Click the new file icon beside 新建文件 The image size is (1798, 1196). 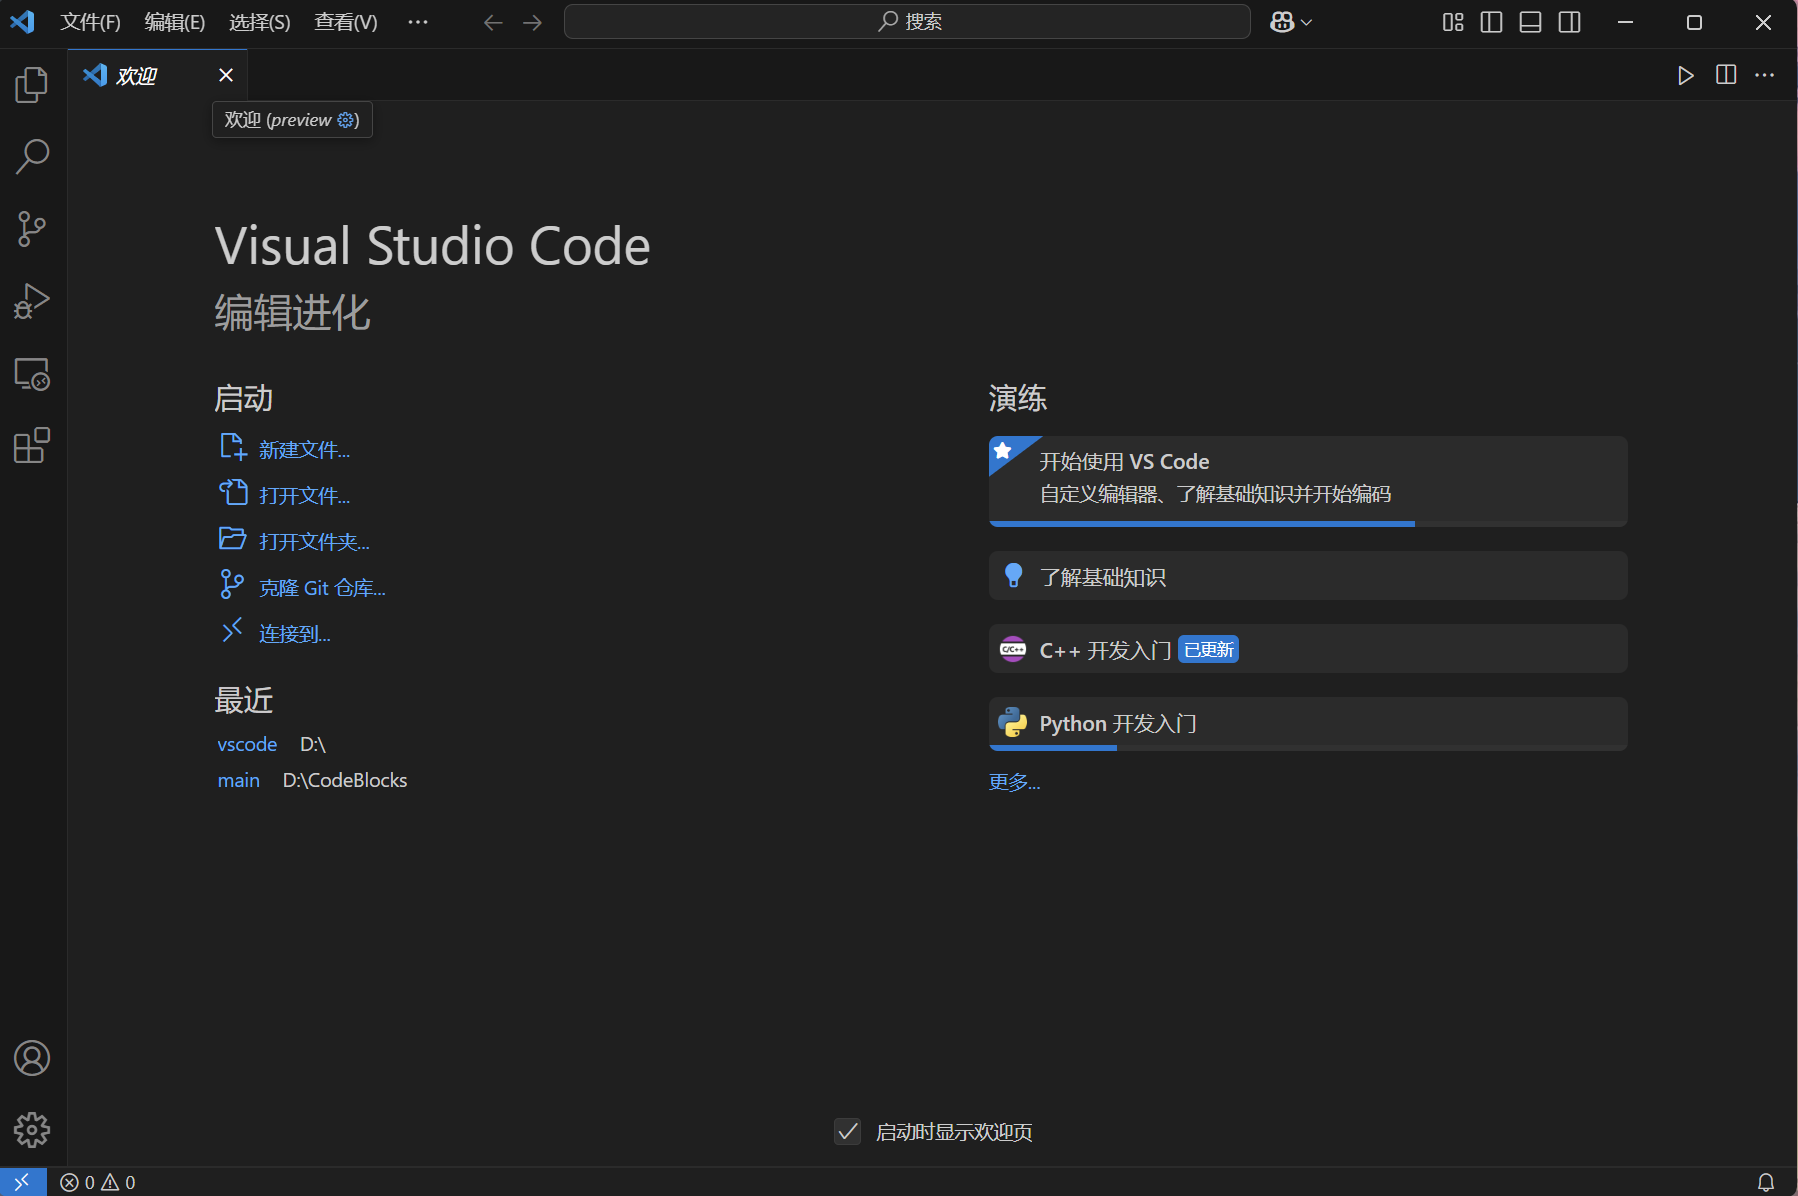[x=233, y=447]
